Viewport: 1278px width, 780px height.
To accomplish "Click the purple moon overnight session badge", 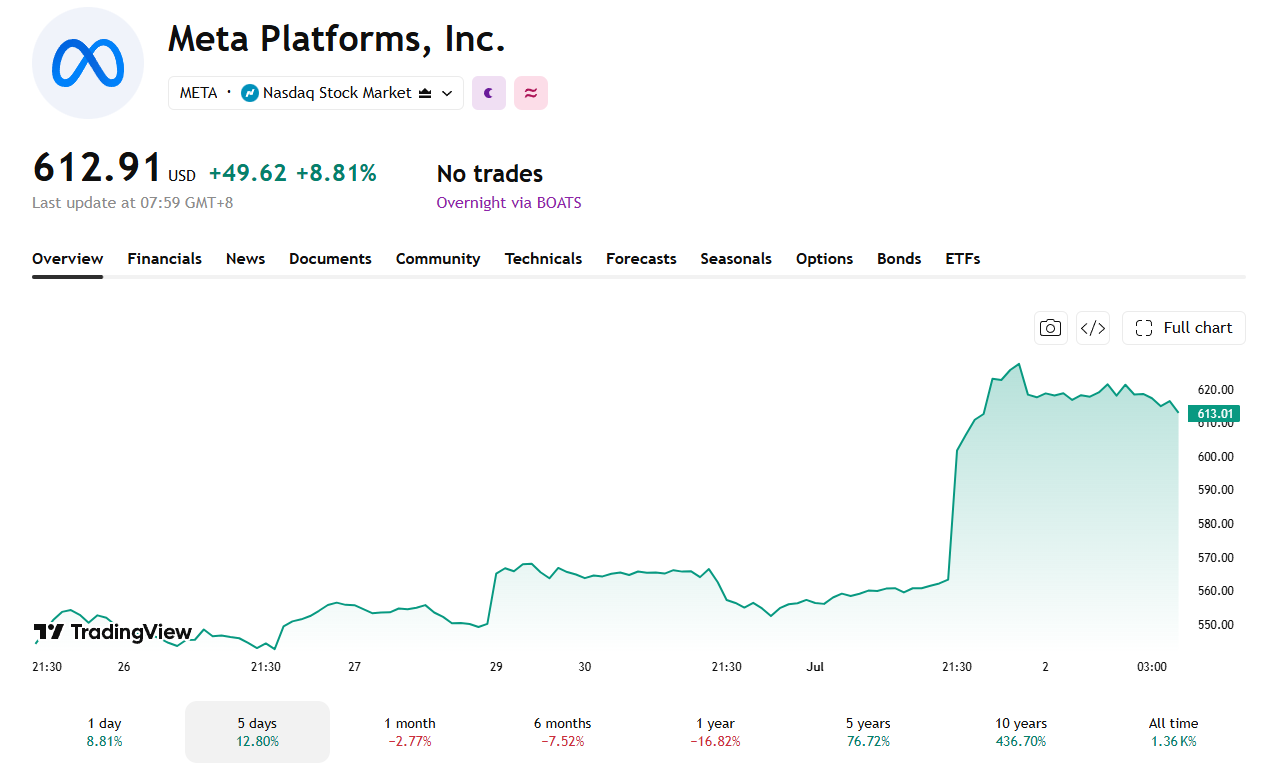I will pyautogui.click(x=489, y=93).
